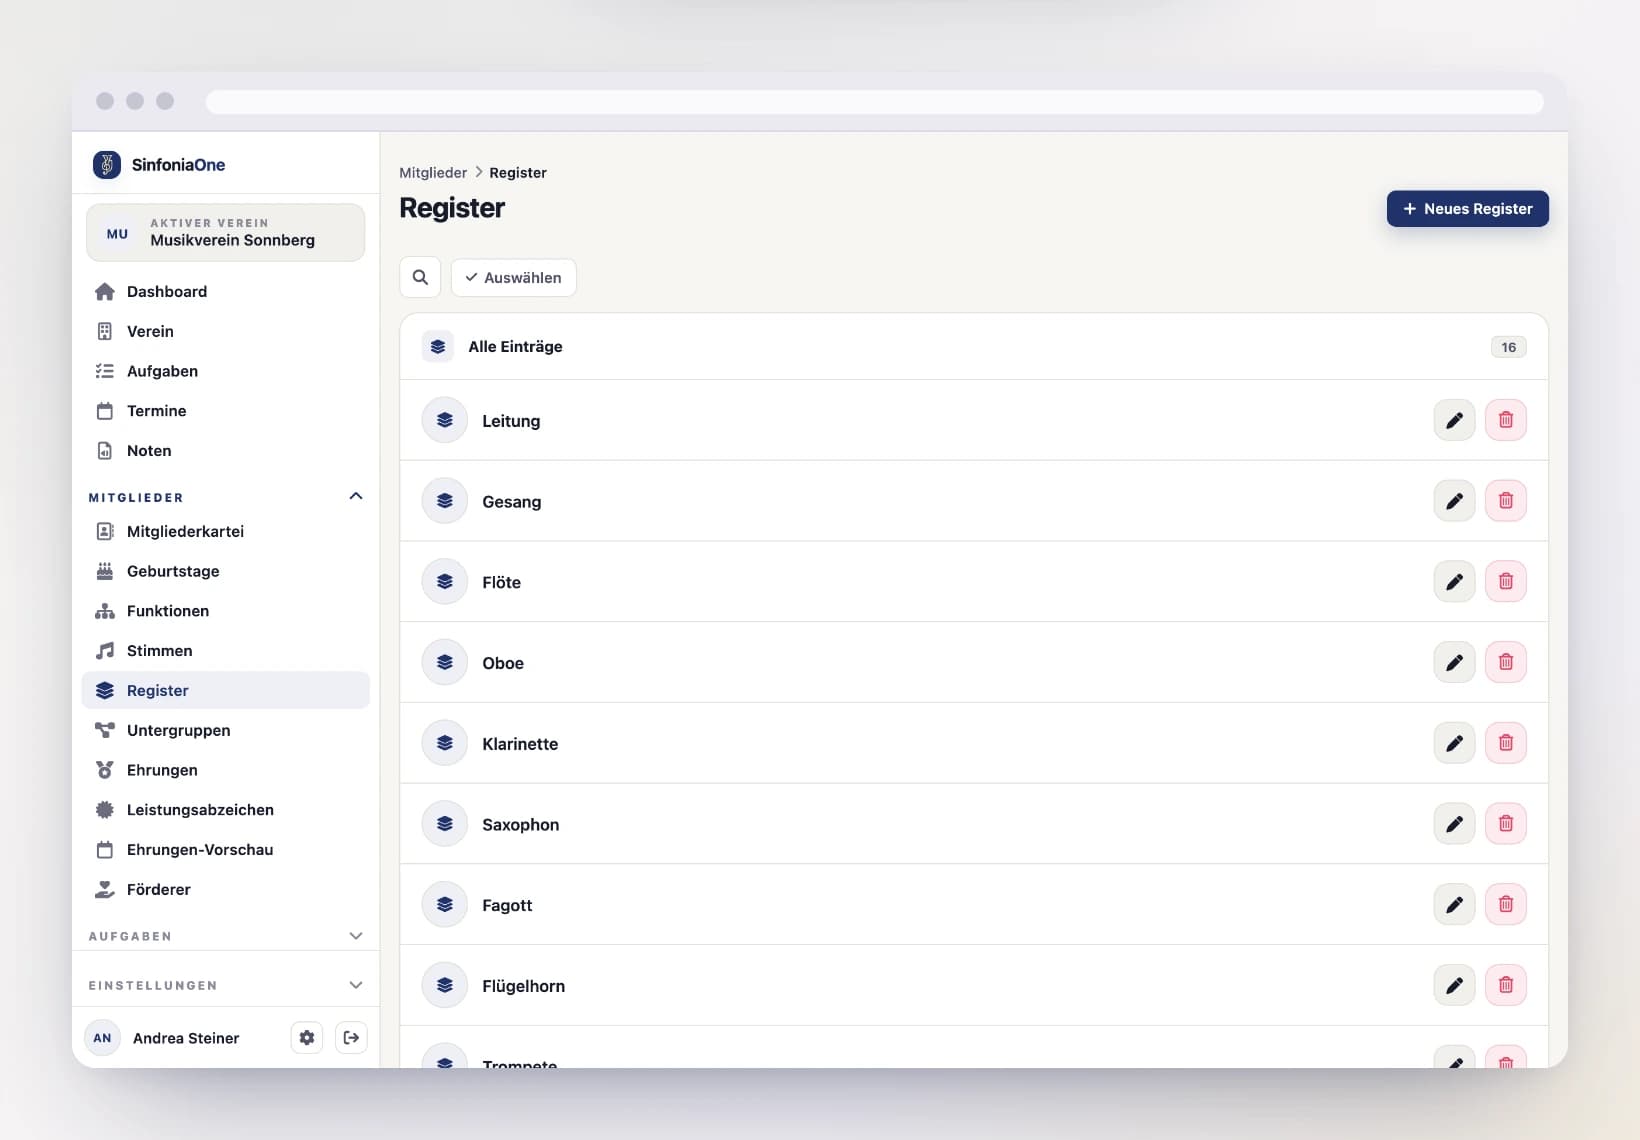Viewport: 1640px width, 1140px height.
Task: Delete the Oboe register via trash icon
Action: [x=1505, y=662]
